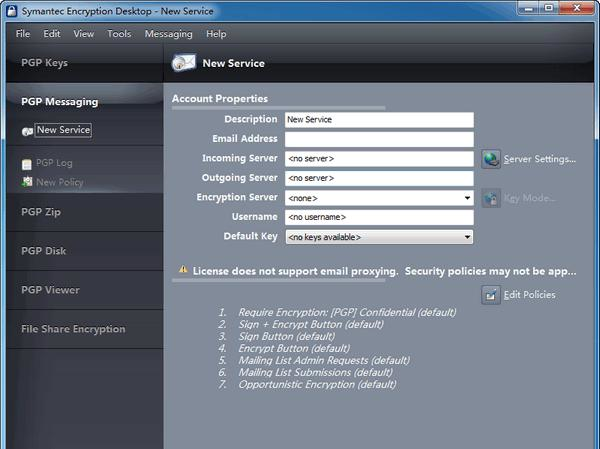
Task: Open the Messaging menu
Action: 168,34
